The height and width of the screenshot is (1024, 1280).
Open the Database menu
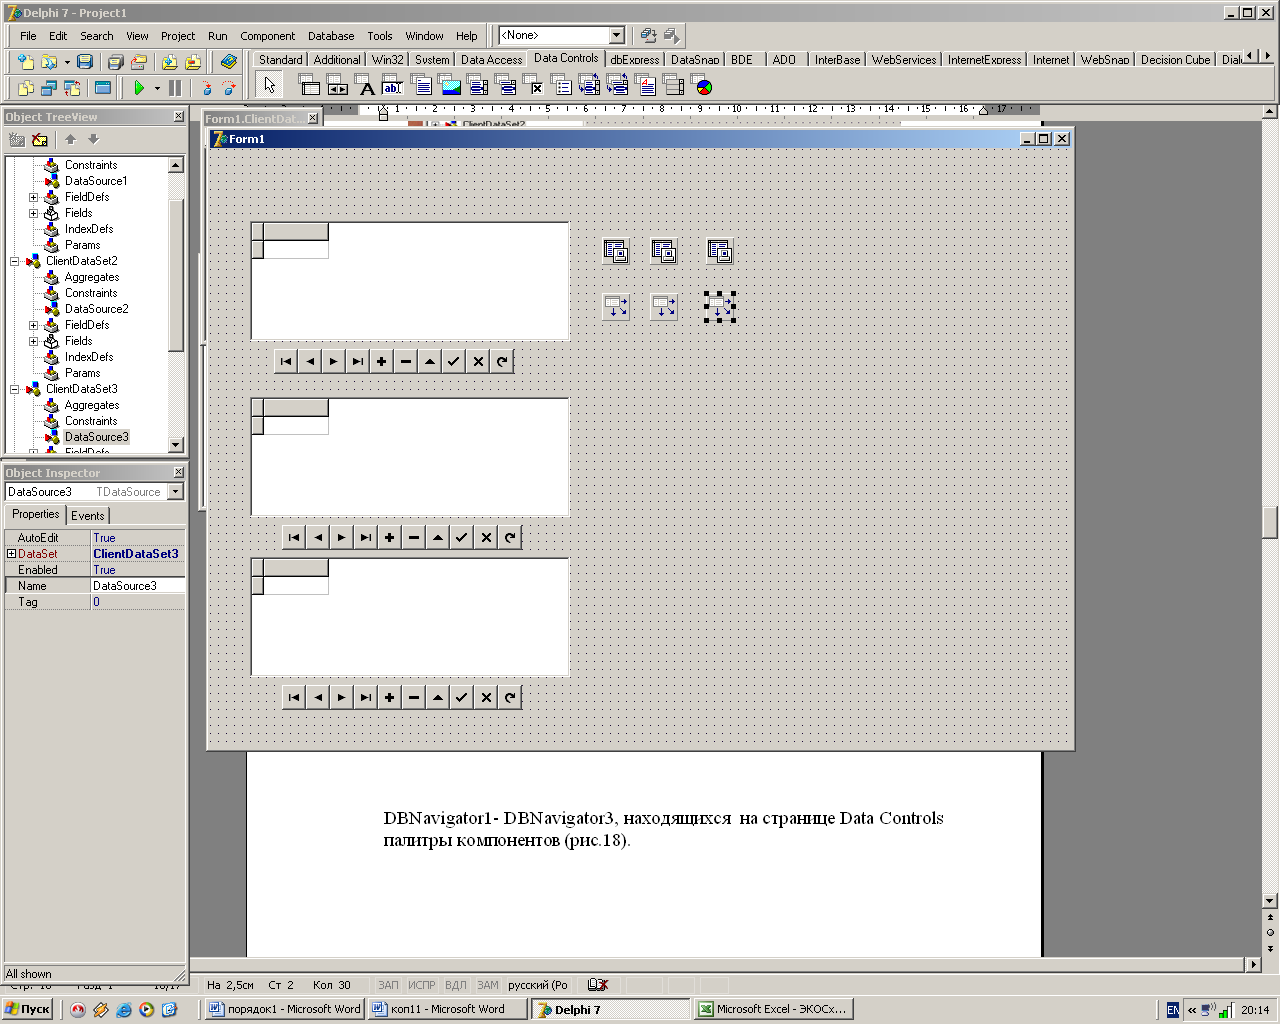pos(331,36)
